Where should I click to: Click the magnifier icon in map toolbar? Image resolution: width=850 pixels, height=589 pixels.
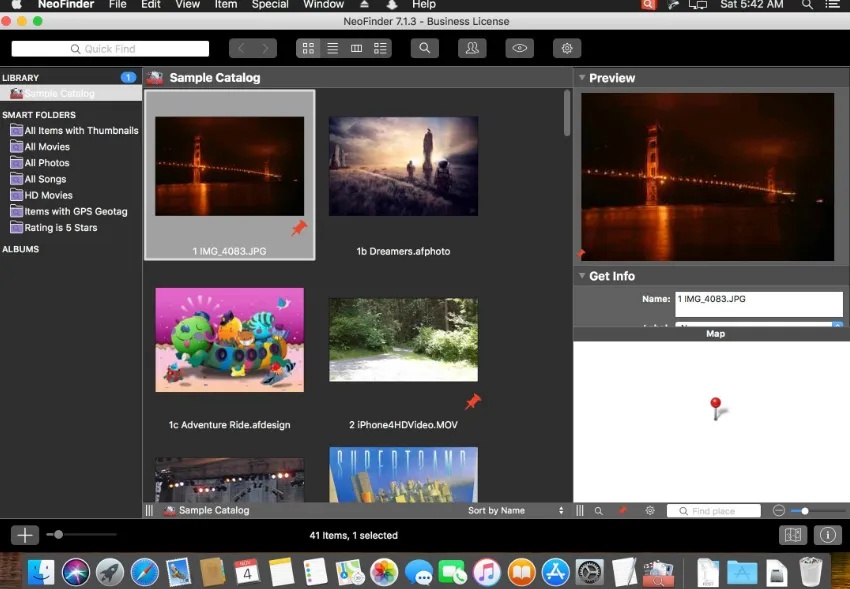(x=598, y=510)
